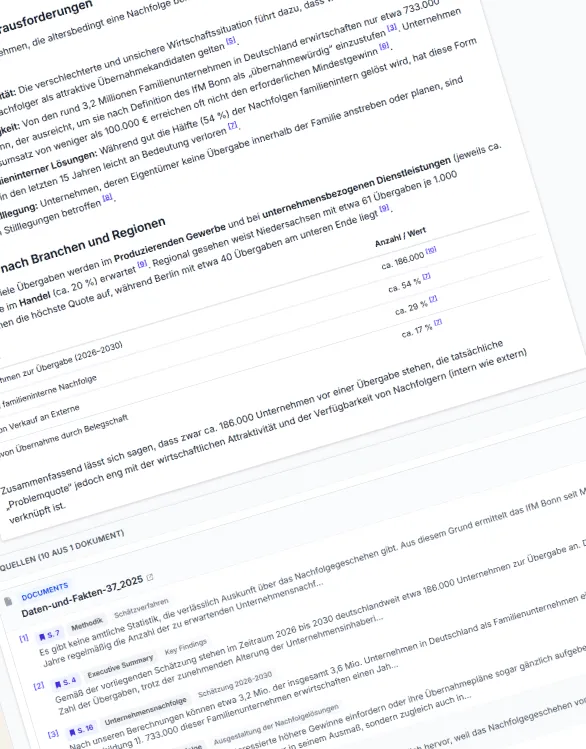The image size is (586, 749).
Task: Open citation [3] after einzustufen
Action: click(392, 28)
